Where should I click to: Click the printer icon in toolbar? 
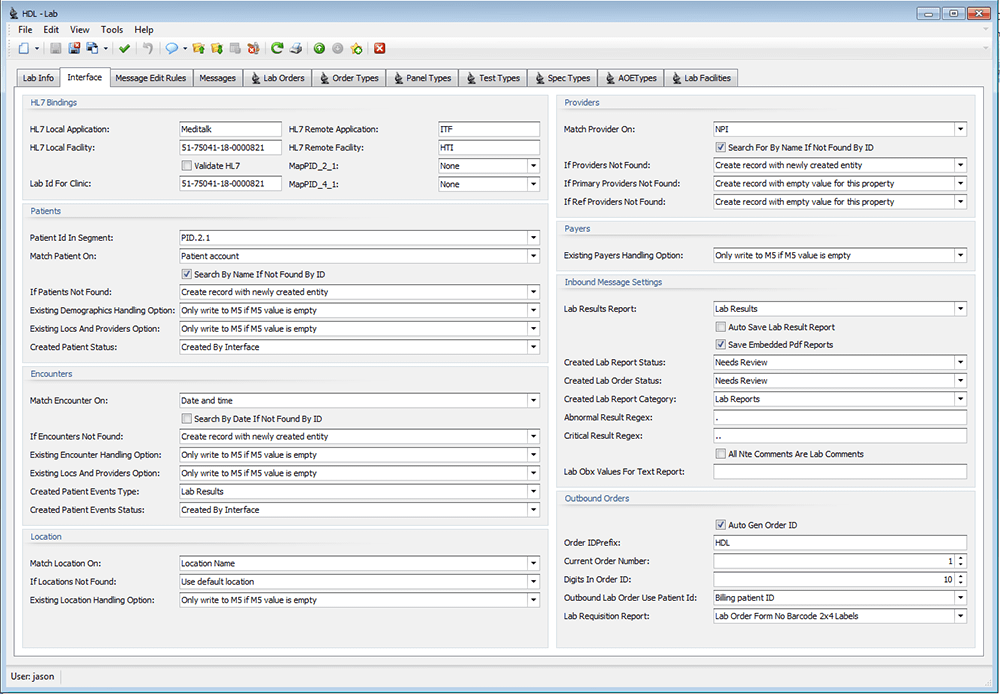coord(296,48)
